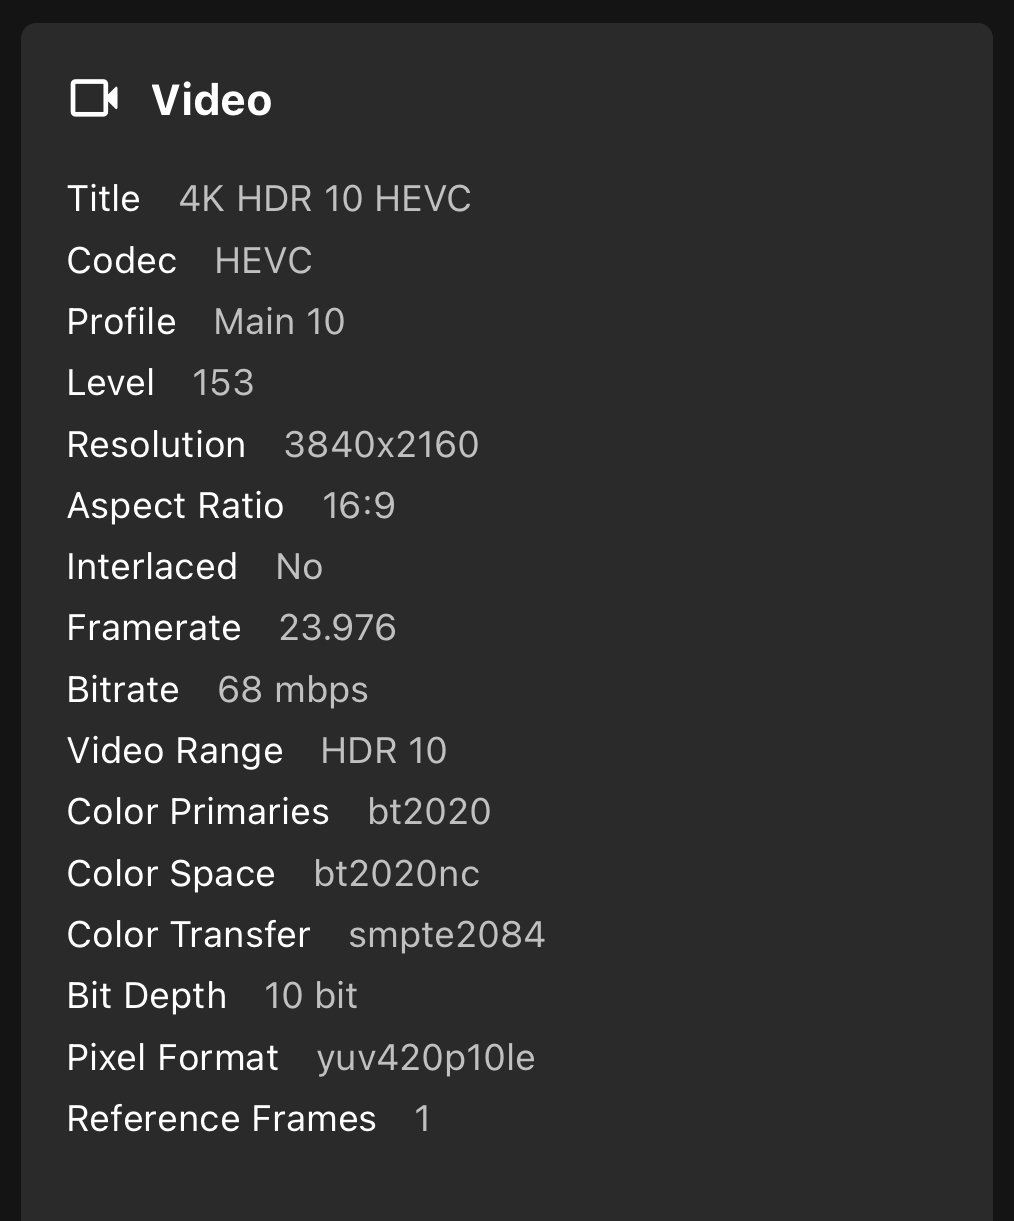Click the Aspect Ratio value "16:9"
Viewport: 1014px width, 1221px height.
(358, 506)
